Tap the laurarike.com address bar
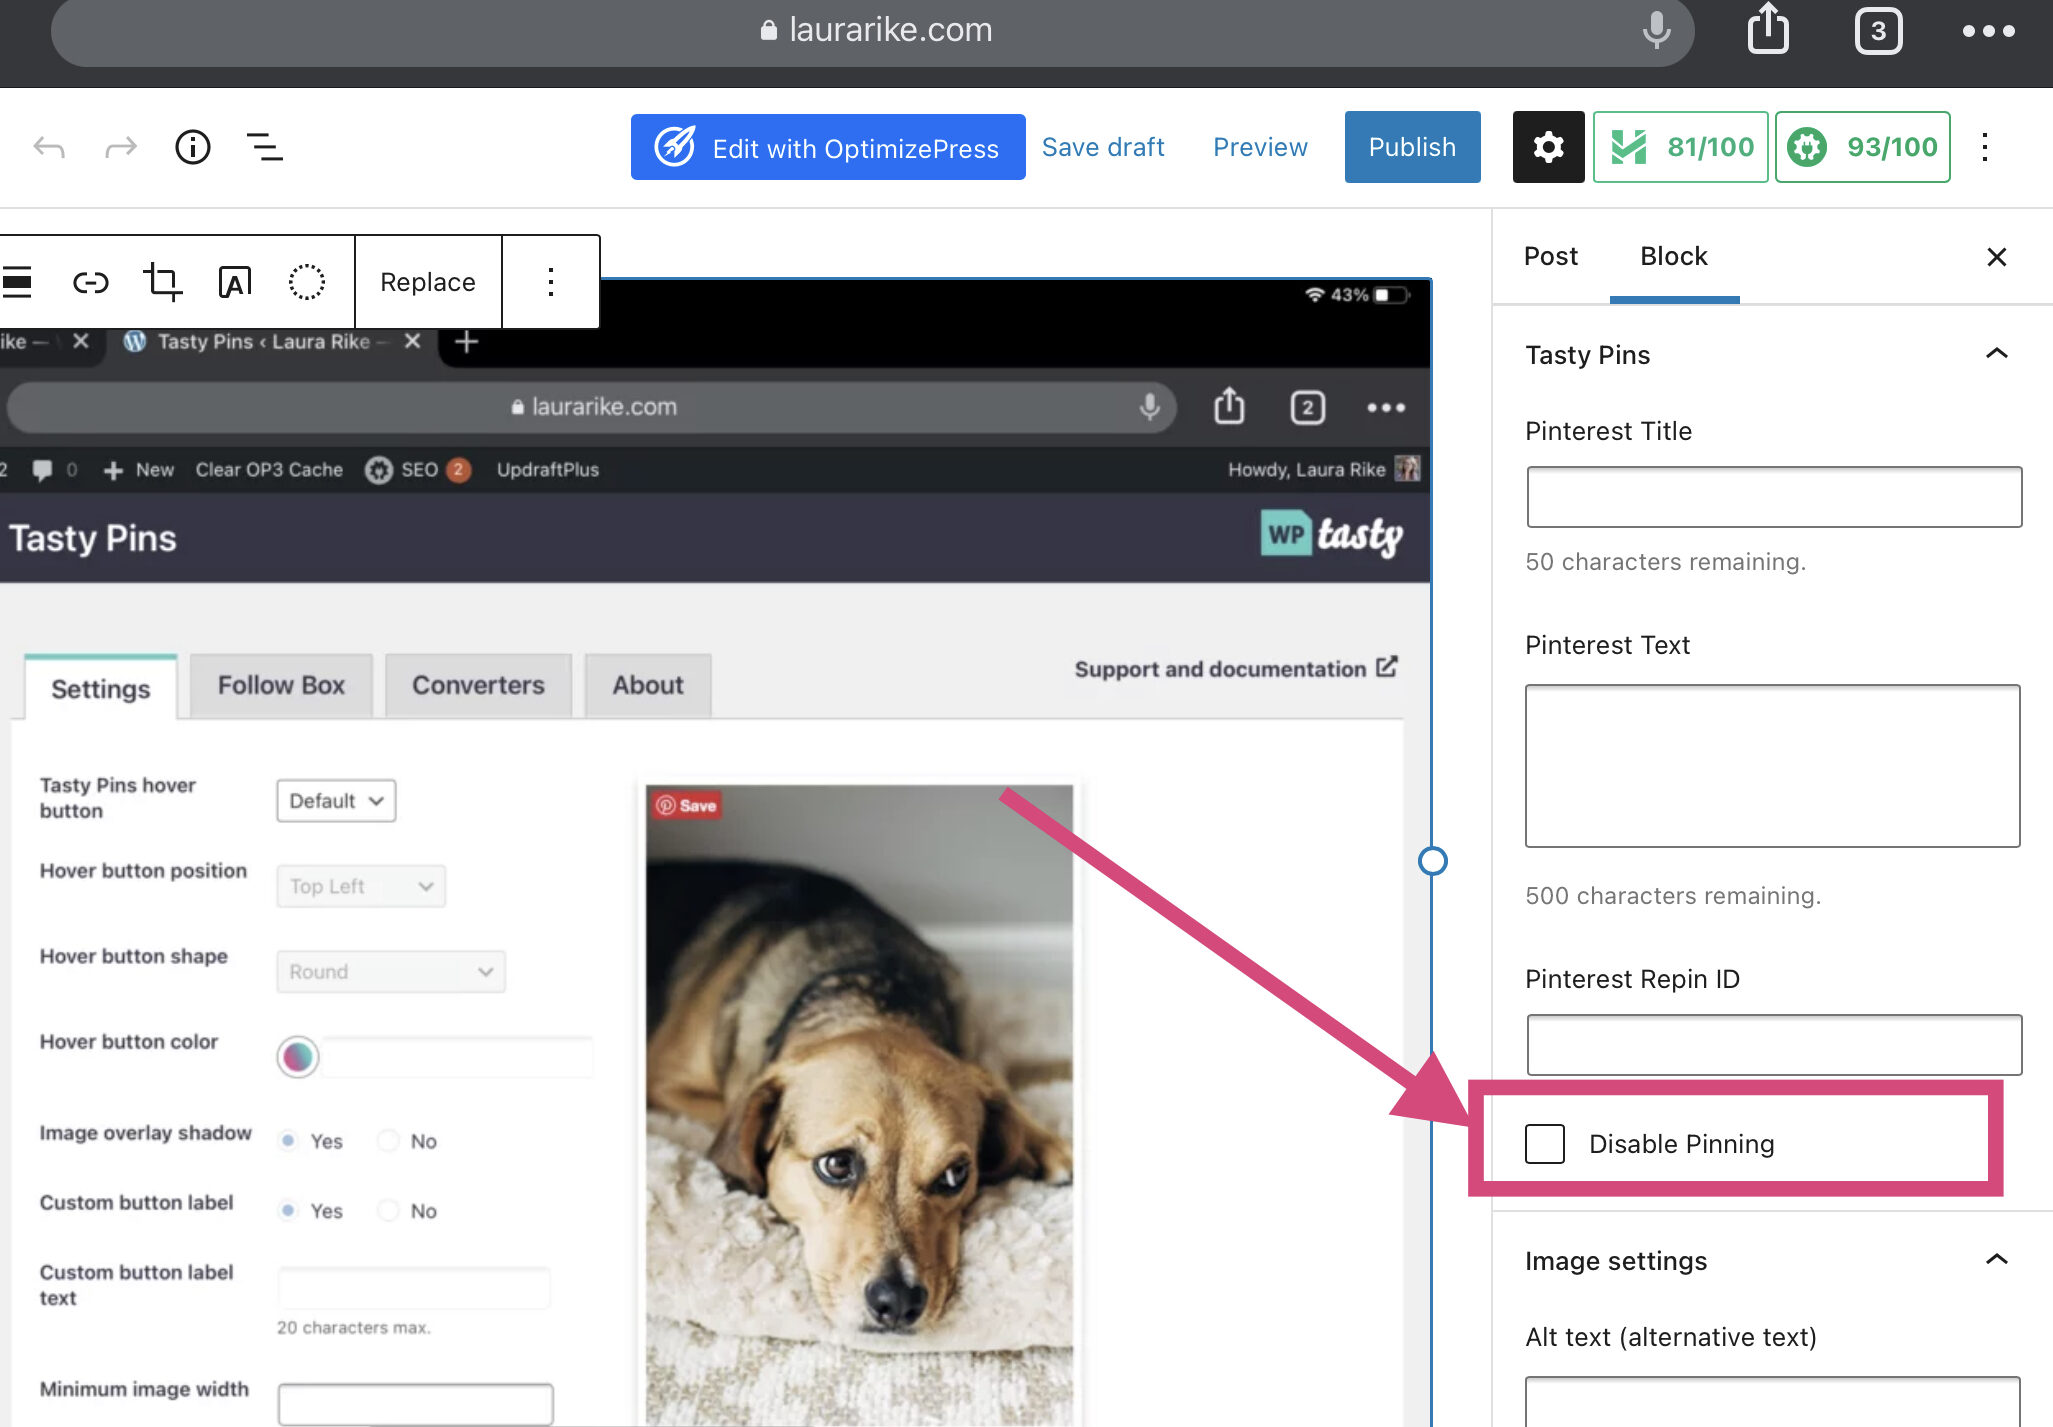2053x1427 pixels. 872,30
